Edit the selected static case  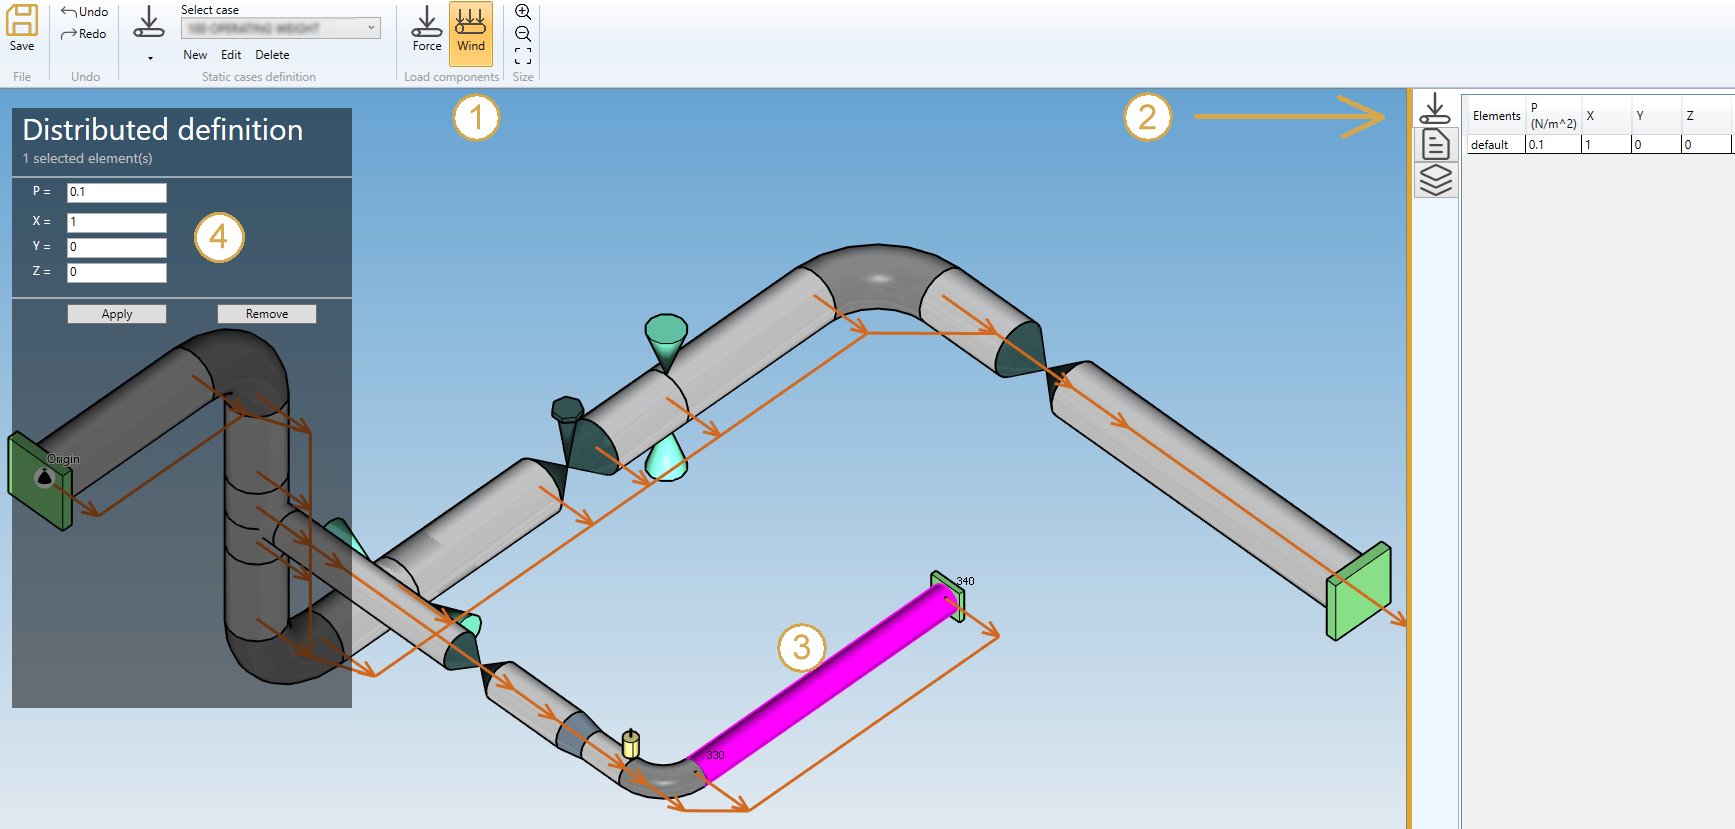click(231, 55)
